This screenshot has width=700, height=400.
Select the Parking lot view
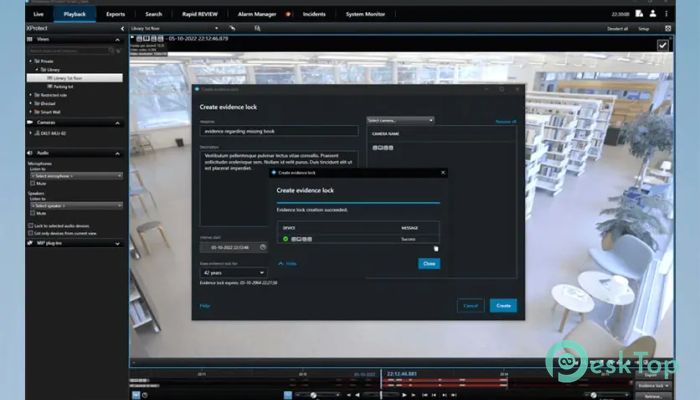(x=63, y=87)
